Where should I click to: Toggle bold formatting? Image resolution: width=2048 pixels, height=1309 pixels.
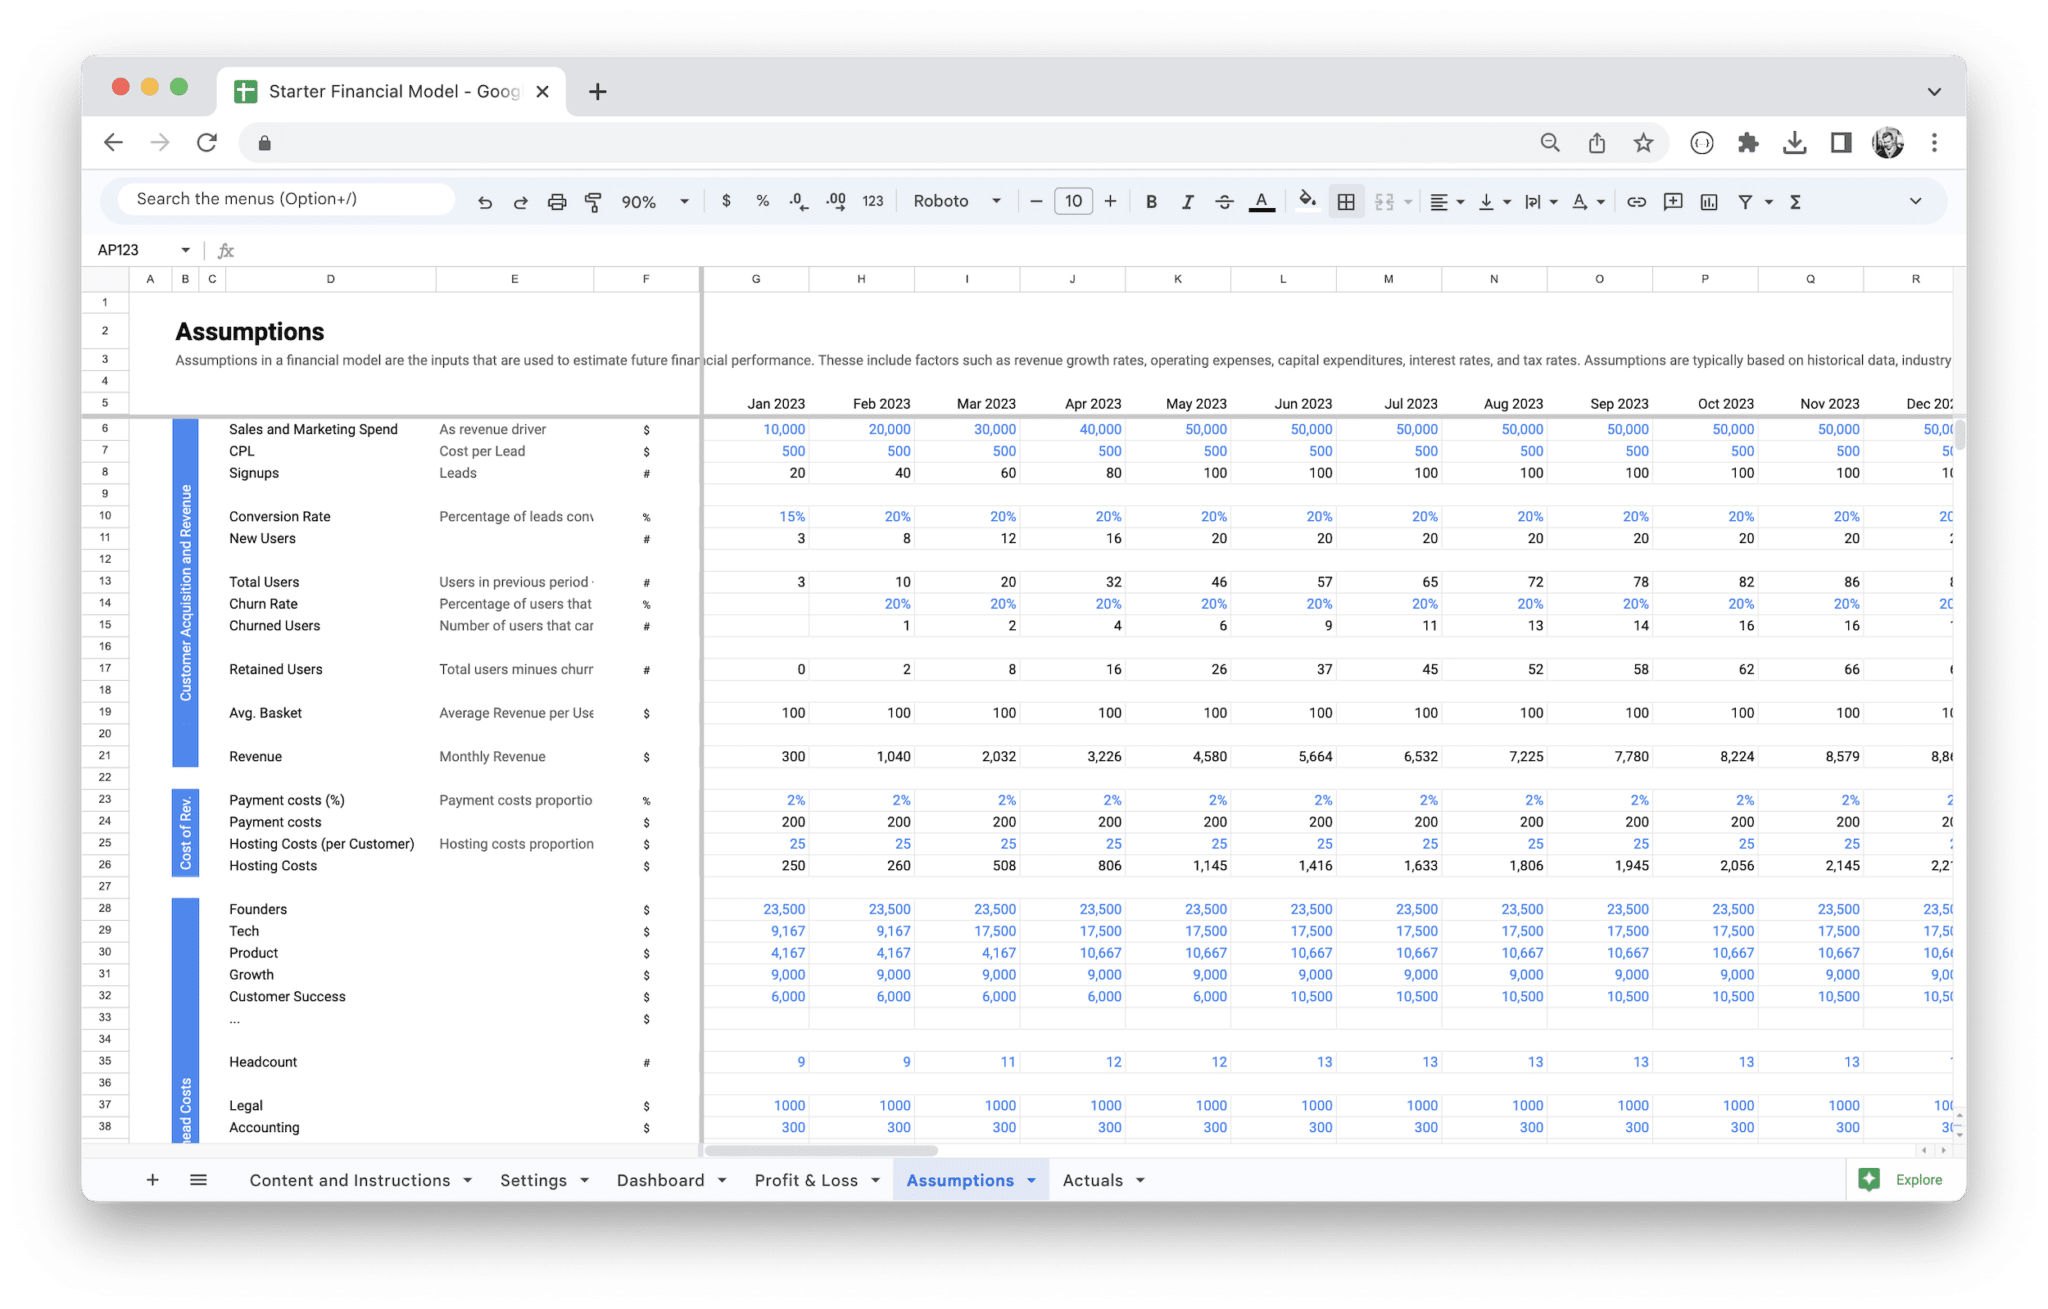pos(1151,201)
